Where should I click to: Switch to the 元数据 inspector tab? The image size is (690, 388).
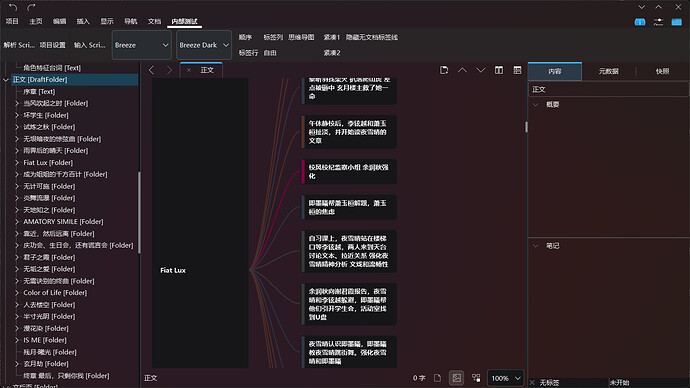click(609, 71)
